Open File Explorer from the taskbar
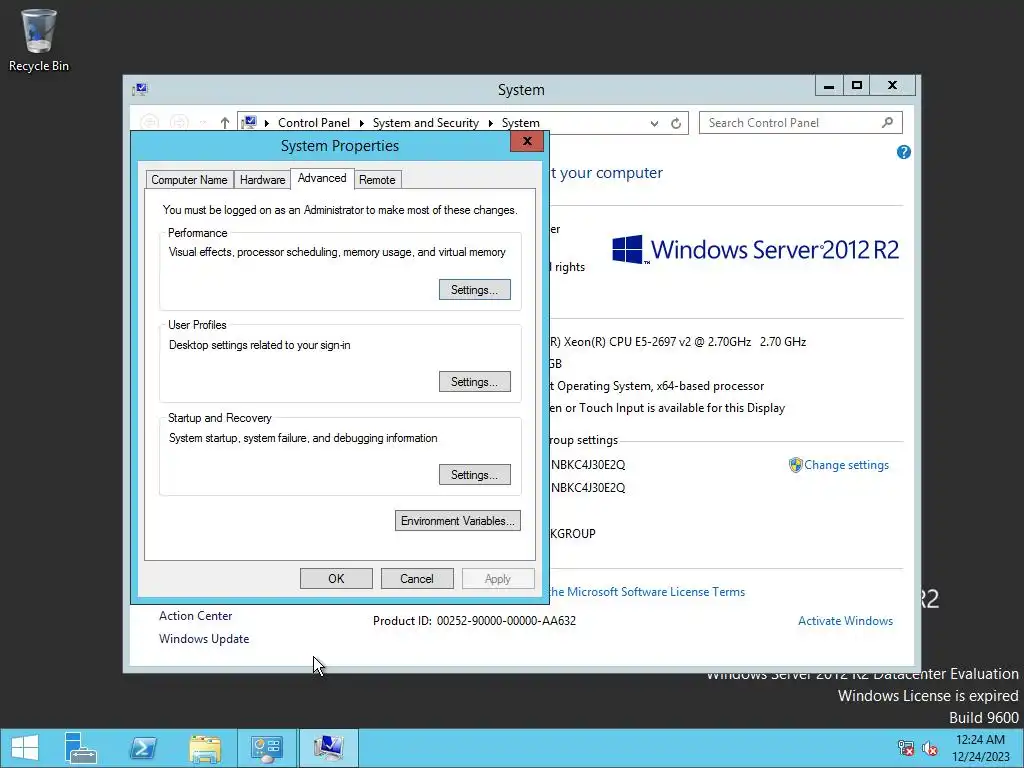 tap(205, 748)
